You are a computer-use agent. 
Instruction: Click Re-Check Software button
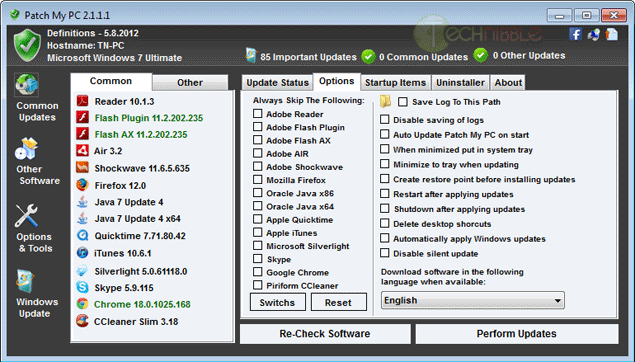pos(325,334)
